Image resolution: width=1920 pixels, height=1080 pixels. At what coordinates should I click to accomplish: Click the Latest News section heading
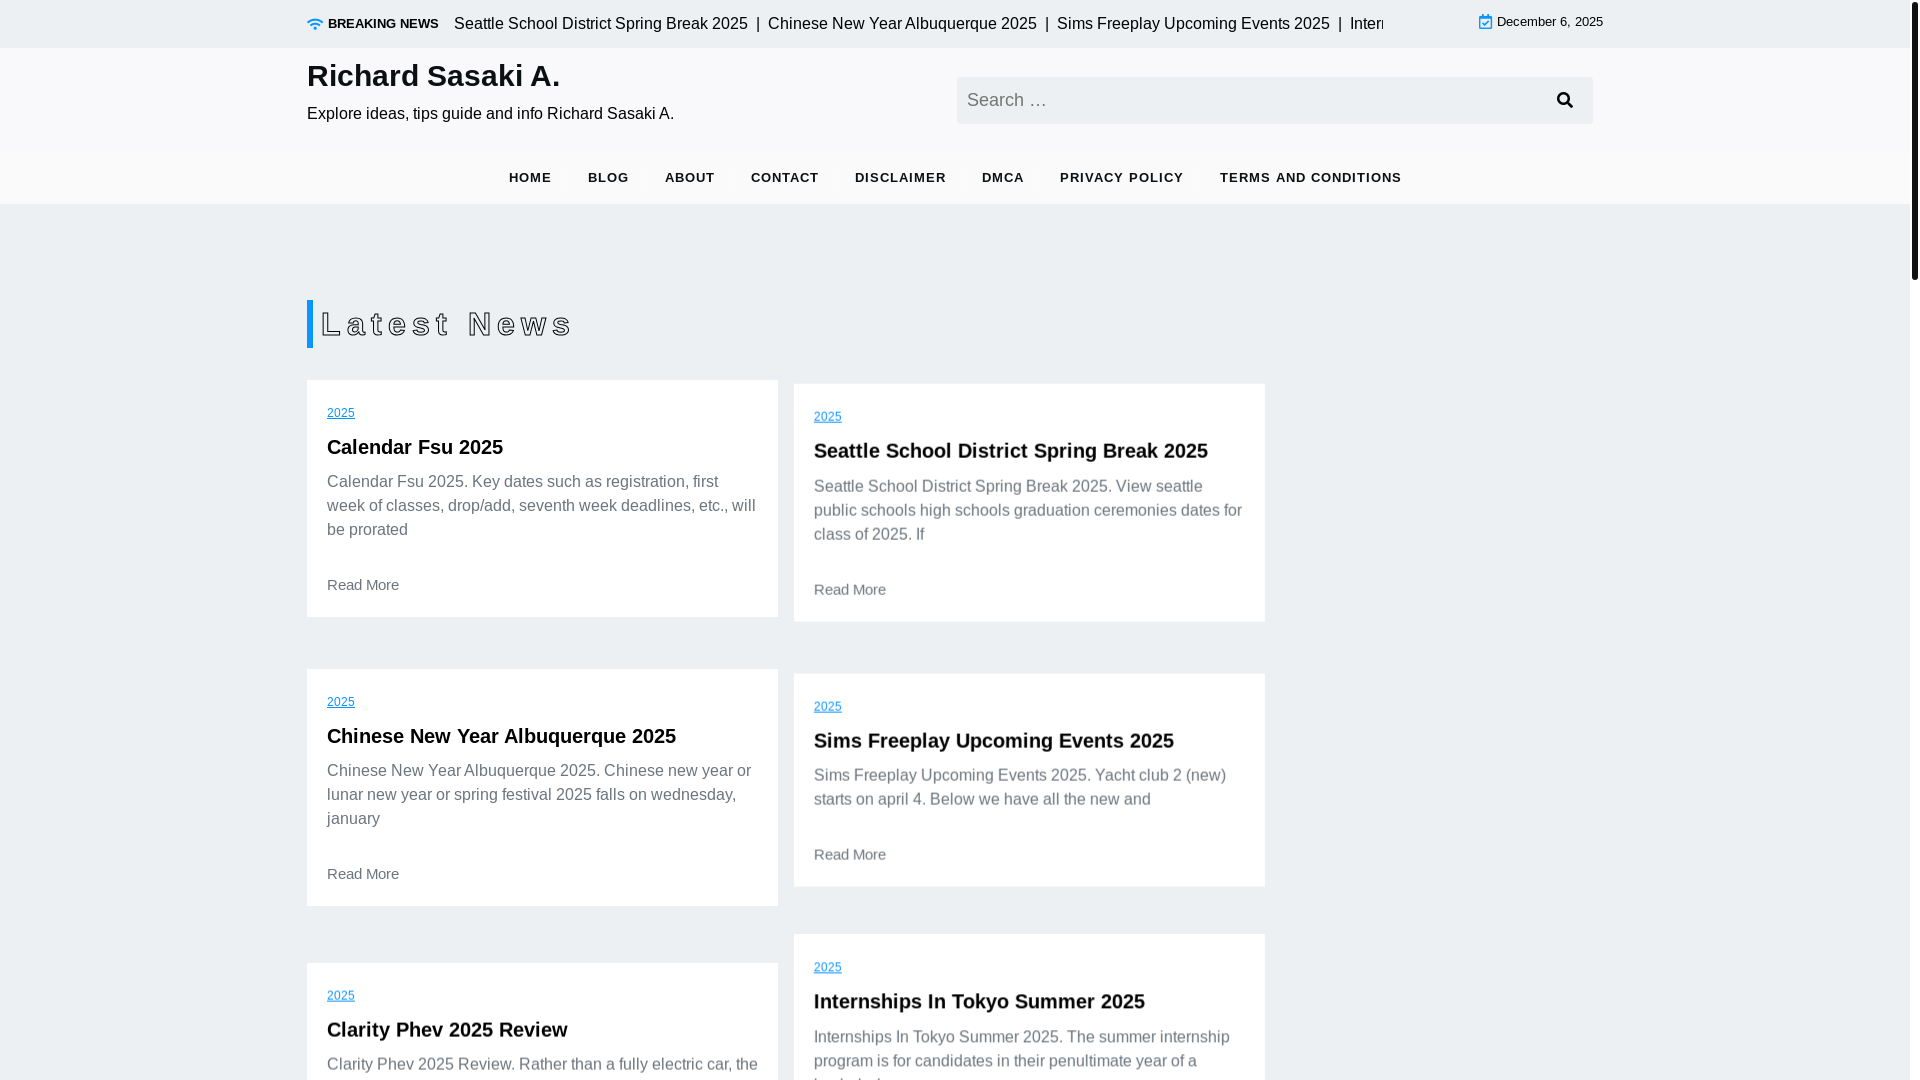click(446, 324)
